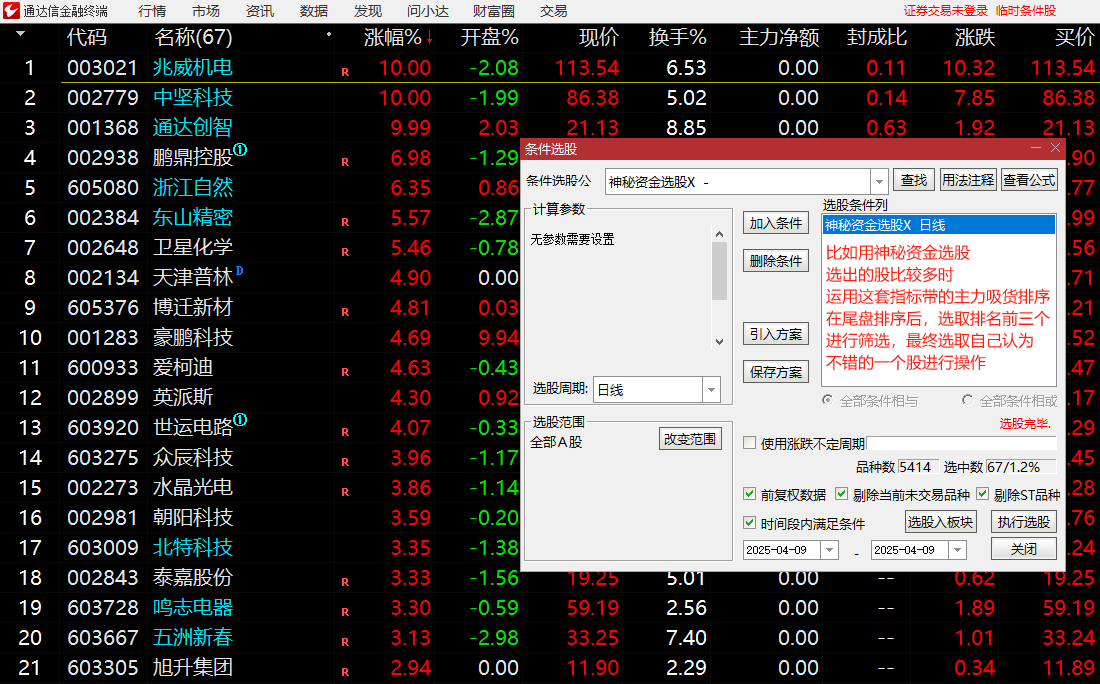This screenshot has height=684, width=1100.
Task: Sort by the 主力净额 column header
Action: (x=779, y=37)
